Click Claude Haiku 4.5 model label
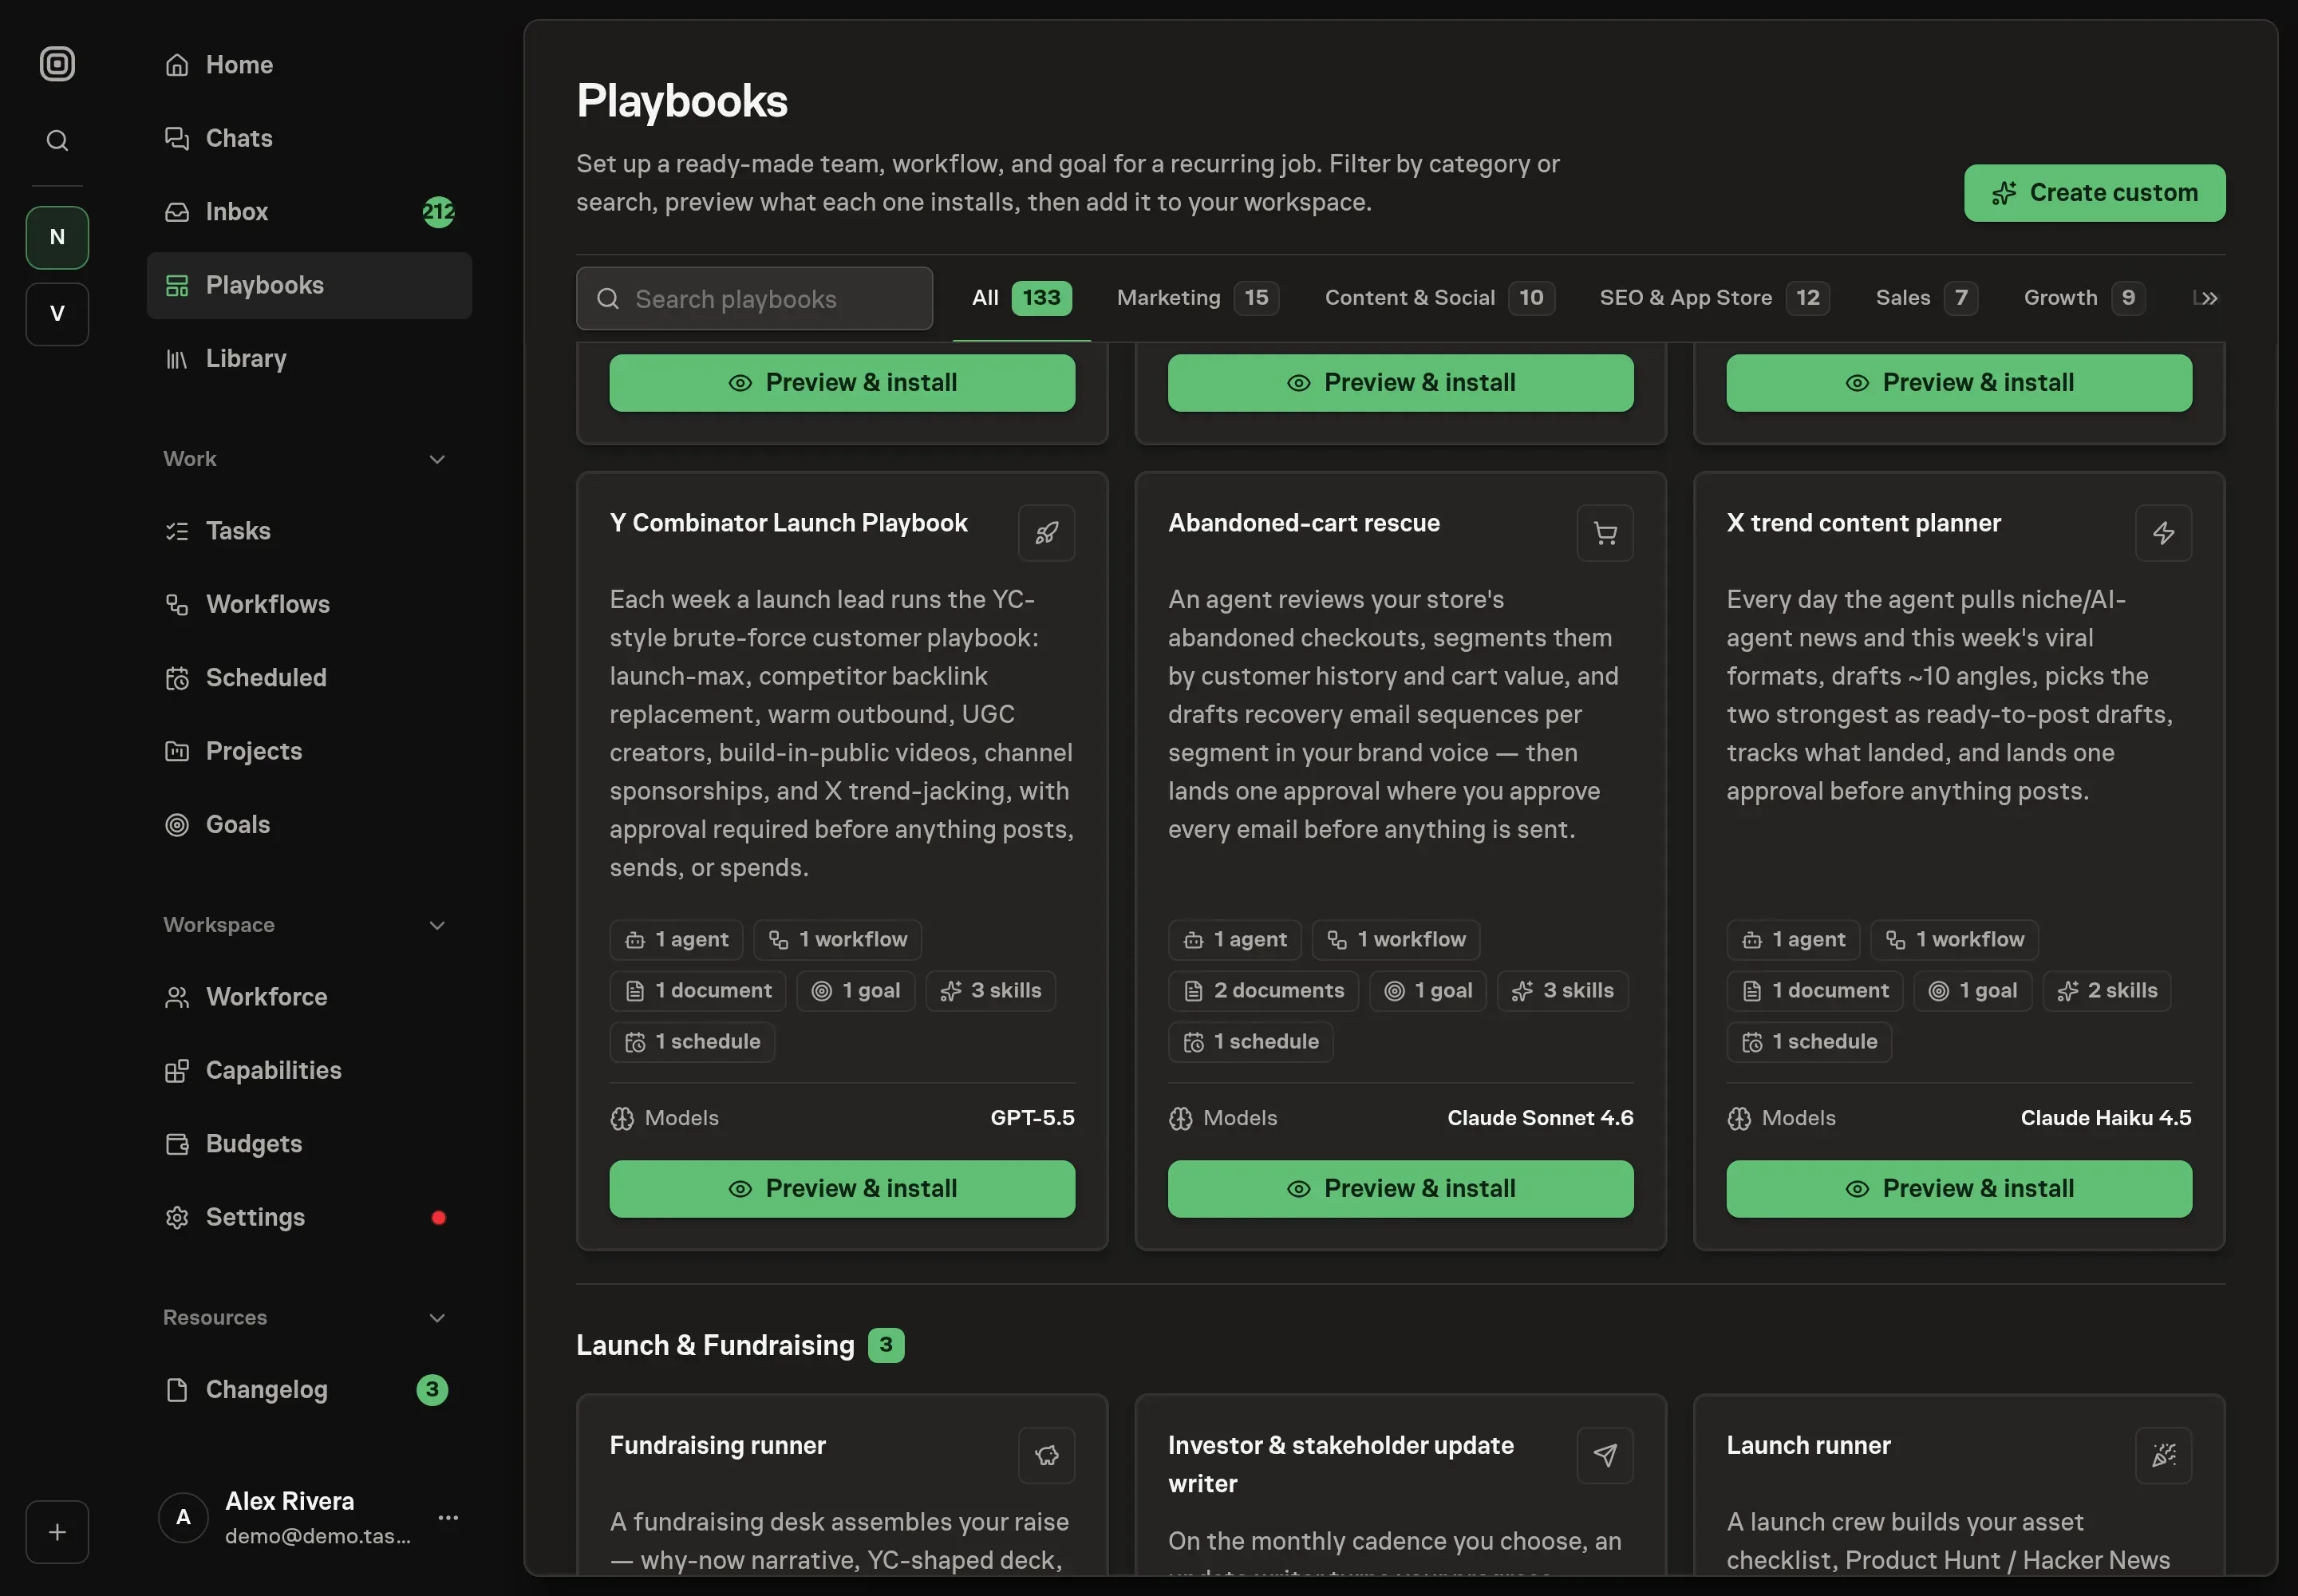2298x1596 pixels. tap(2105, 1118)
